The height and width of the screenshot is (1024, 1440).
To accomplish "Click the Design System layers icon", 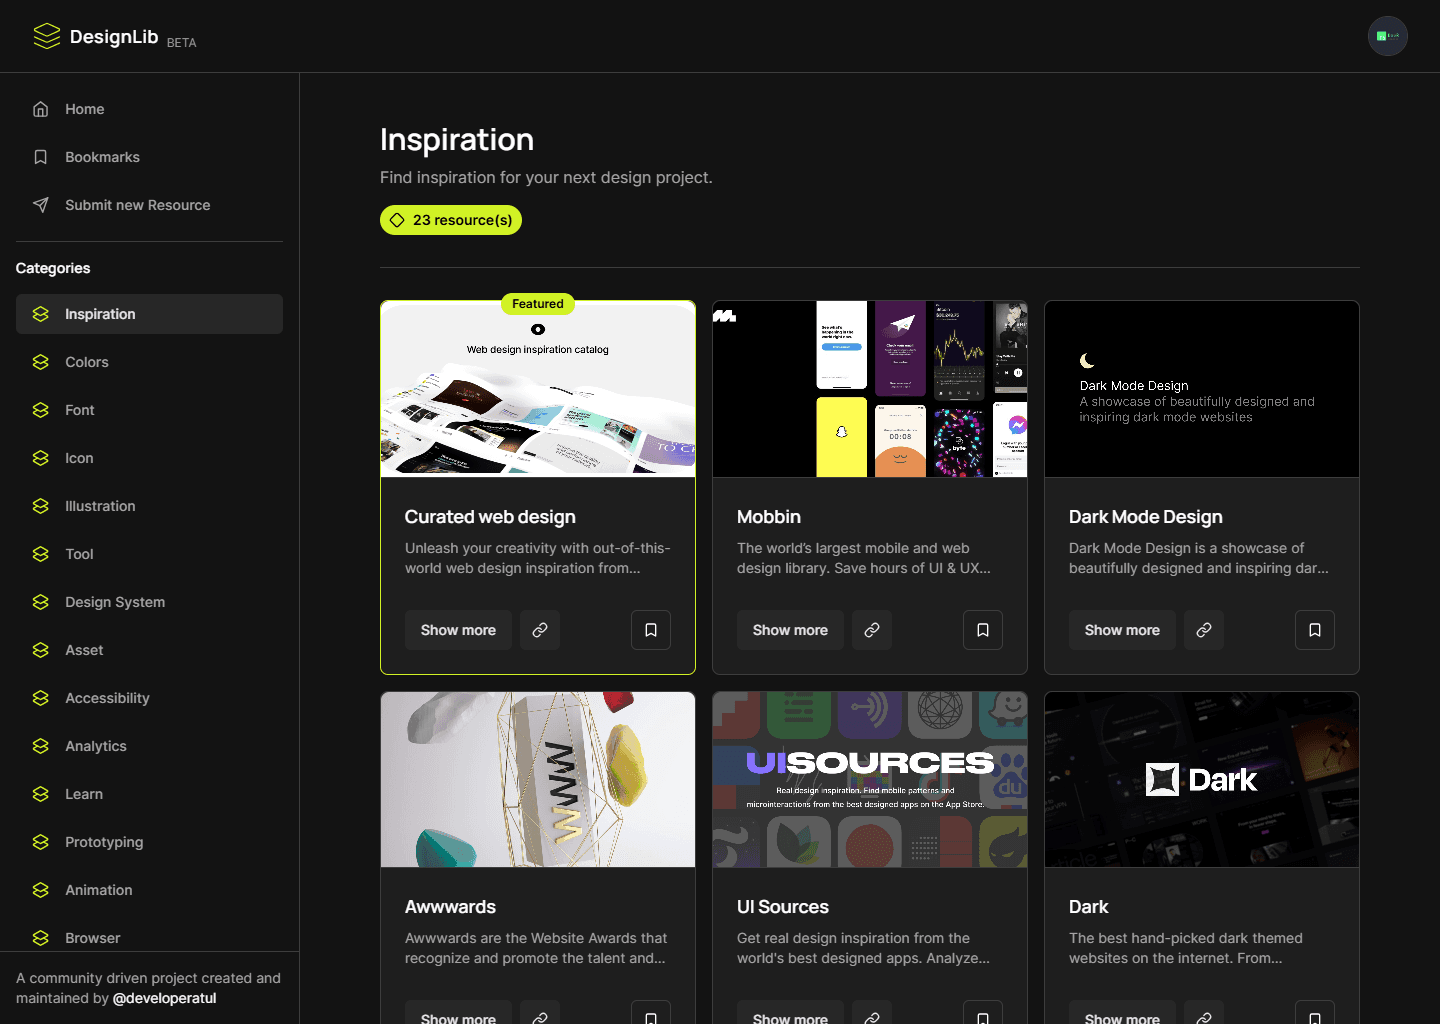I will pyautogui.click(x=41, y=602).
